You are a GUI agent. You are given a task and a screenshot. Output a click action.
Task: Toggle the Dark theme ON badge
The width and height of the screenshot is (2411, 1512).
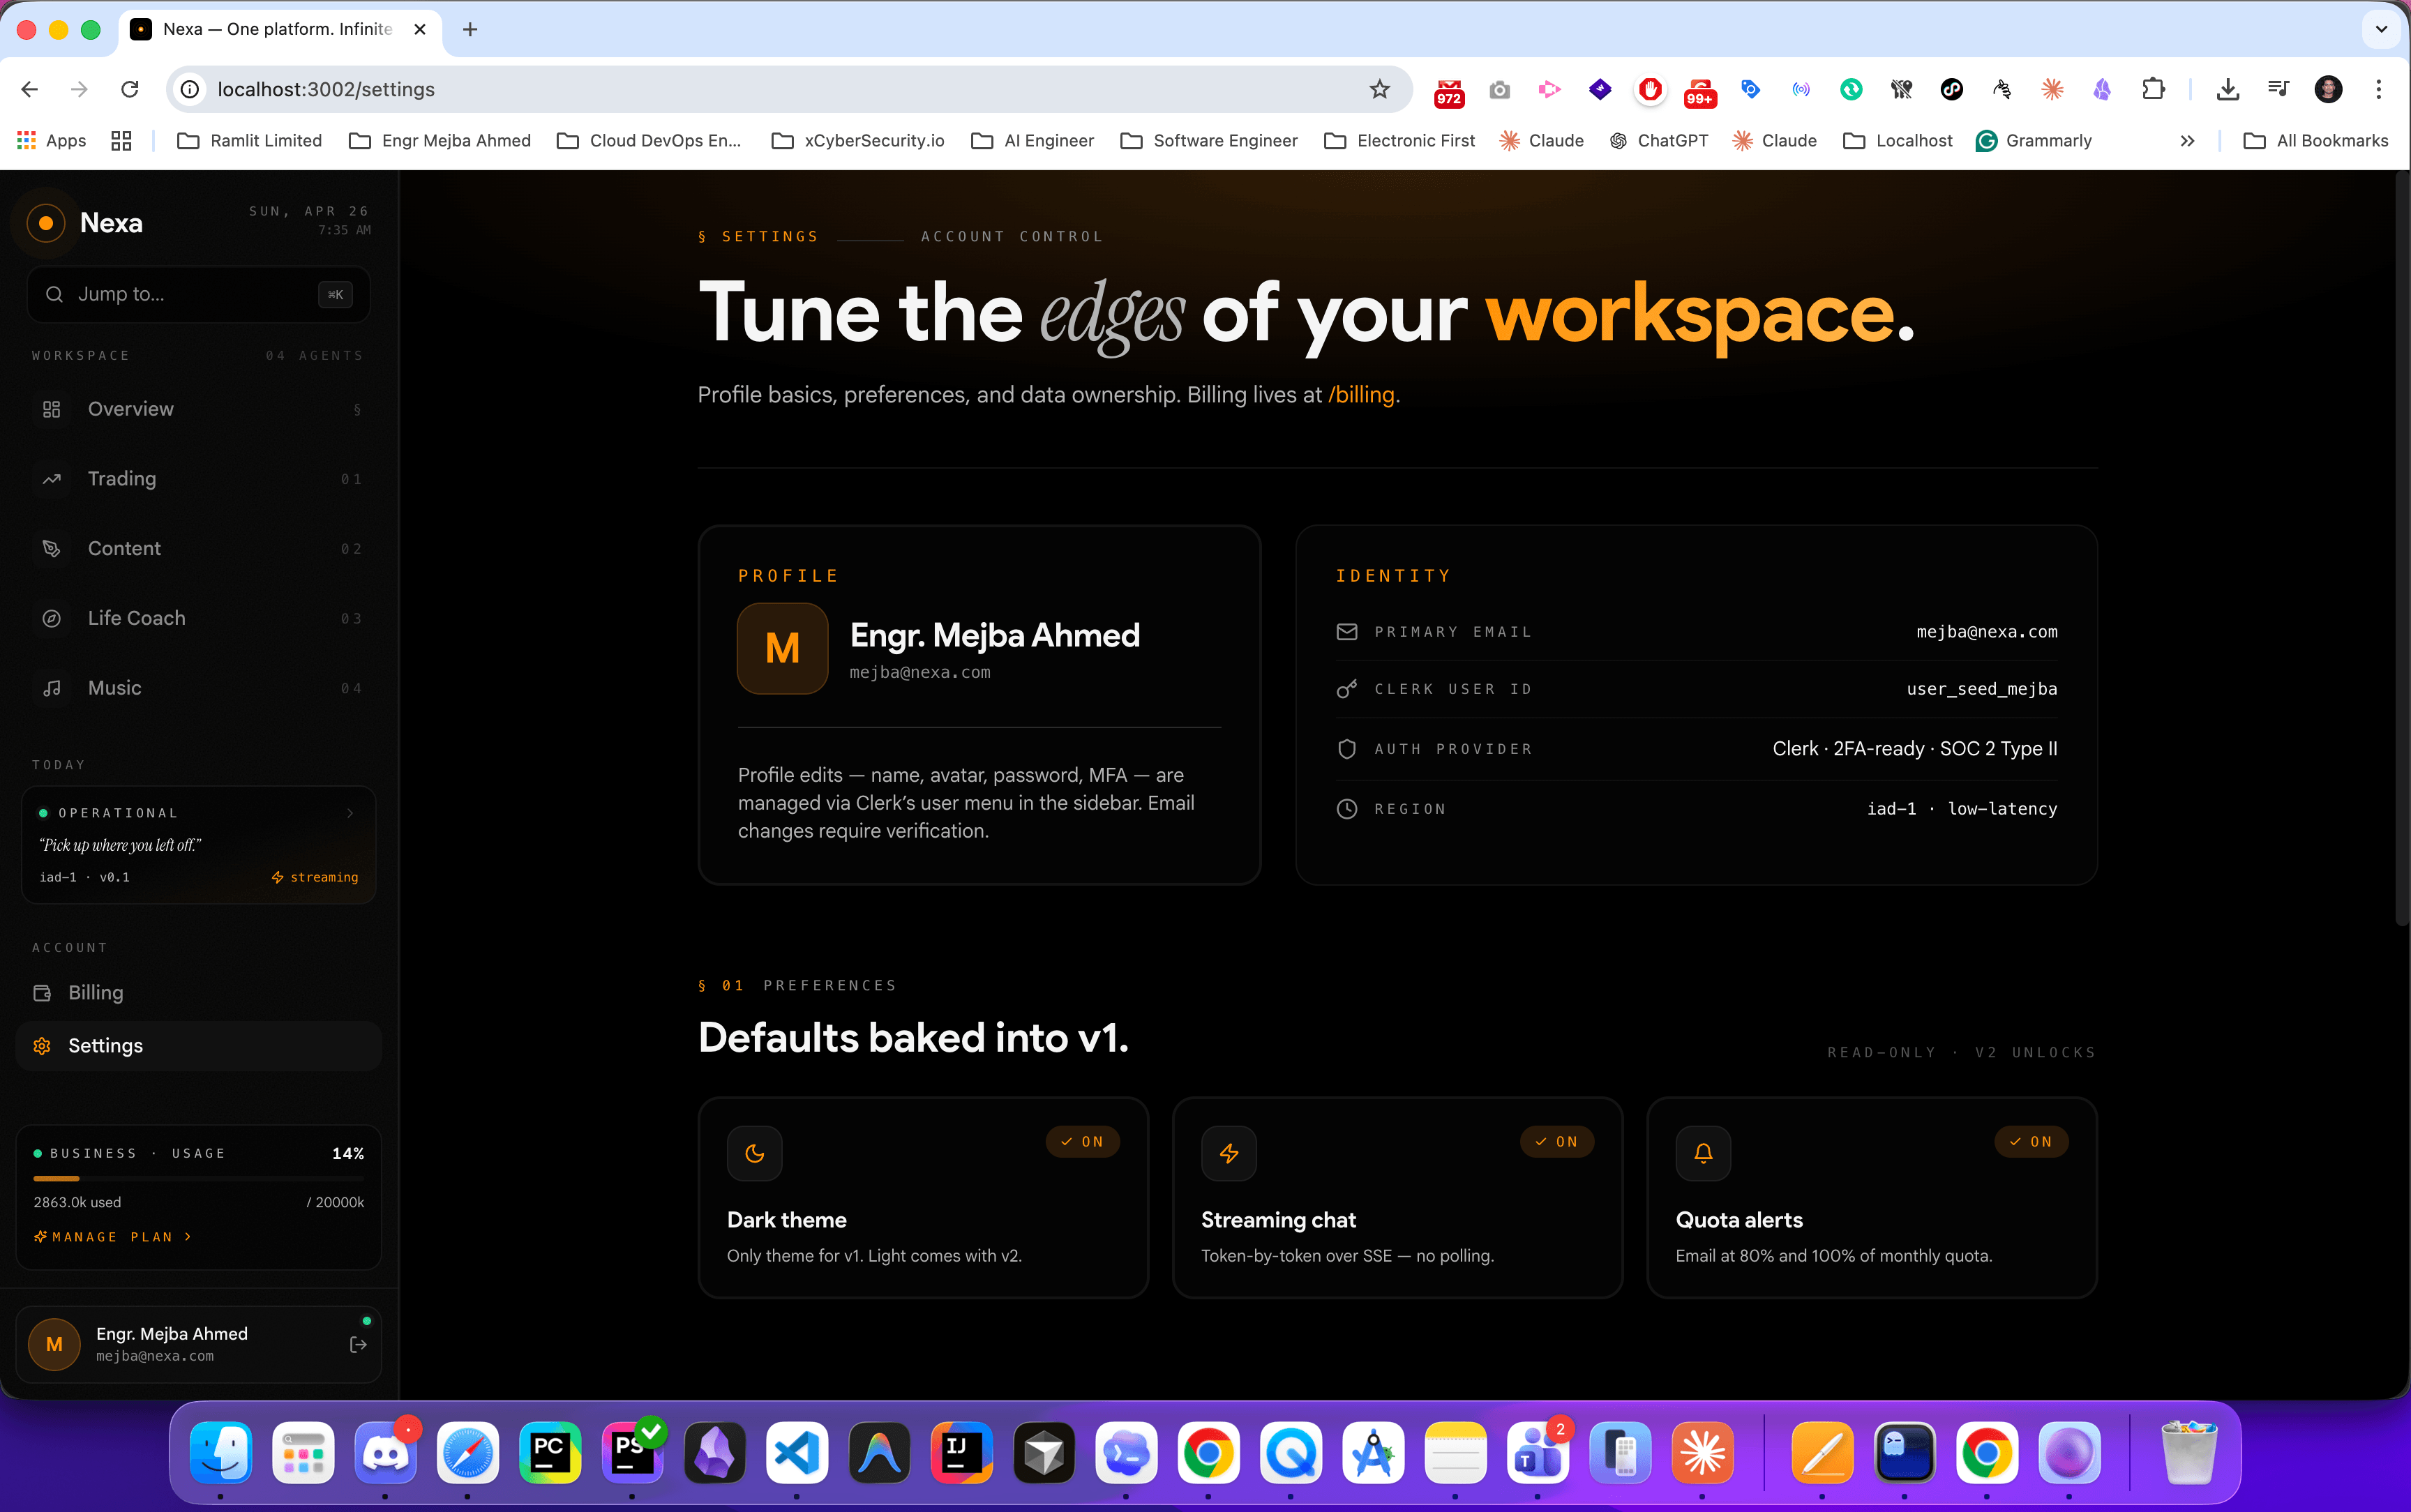[1082, 1142]
